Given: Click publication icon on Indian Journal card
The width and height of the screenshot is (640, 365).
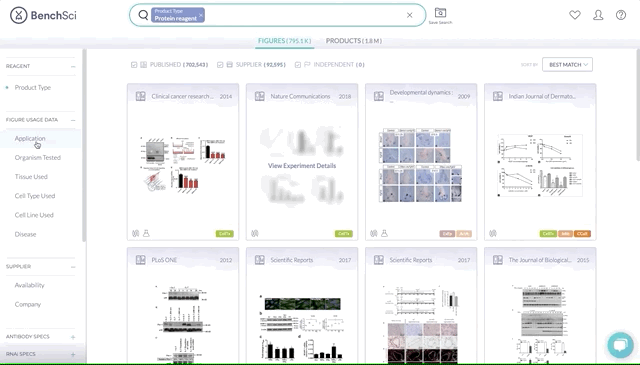Looking at the screenshot, I should (x=498, y=96).
